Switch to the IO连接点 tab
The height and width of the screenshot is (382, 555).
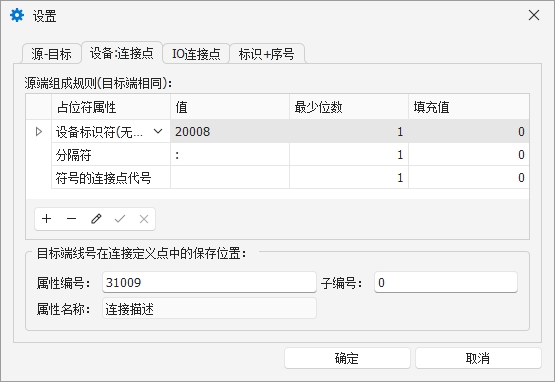pyautogui.click(x=196, y=54)
